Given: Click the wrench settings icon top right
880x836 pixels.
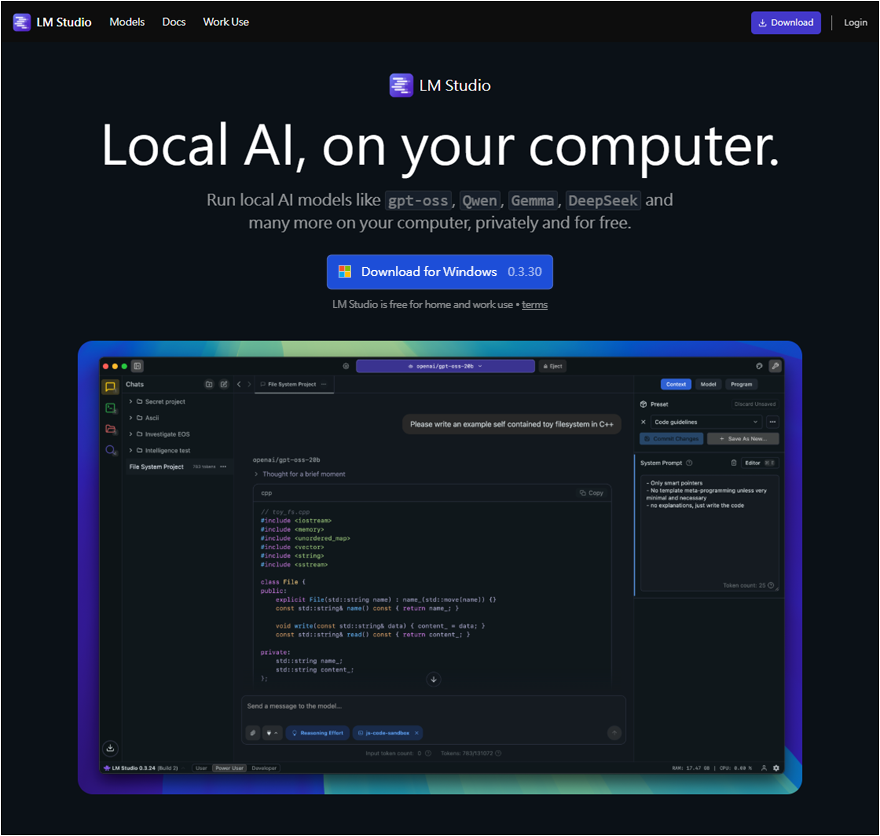Looking at the screenshot, I should tap(775, 366).
